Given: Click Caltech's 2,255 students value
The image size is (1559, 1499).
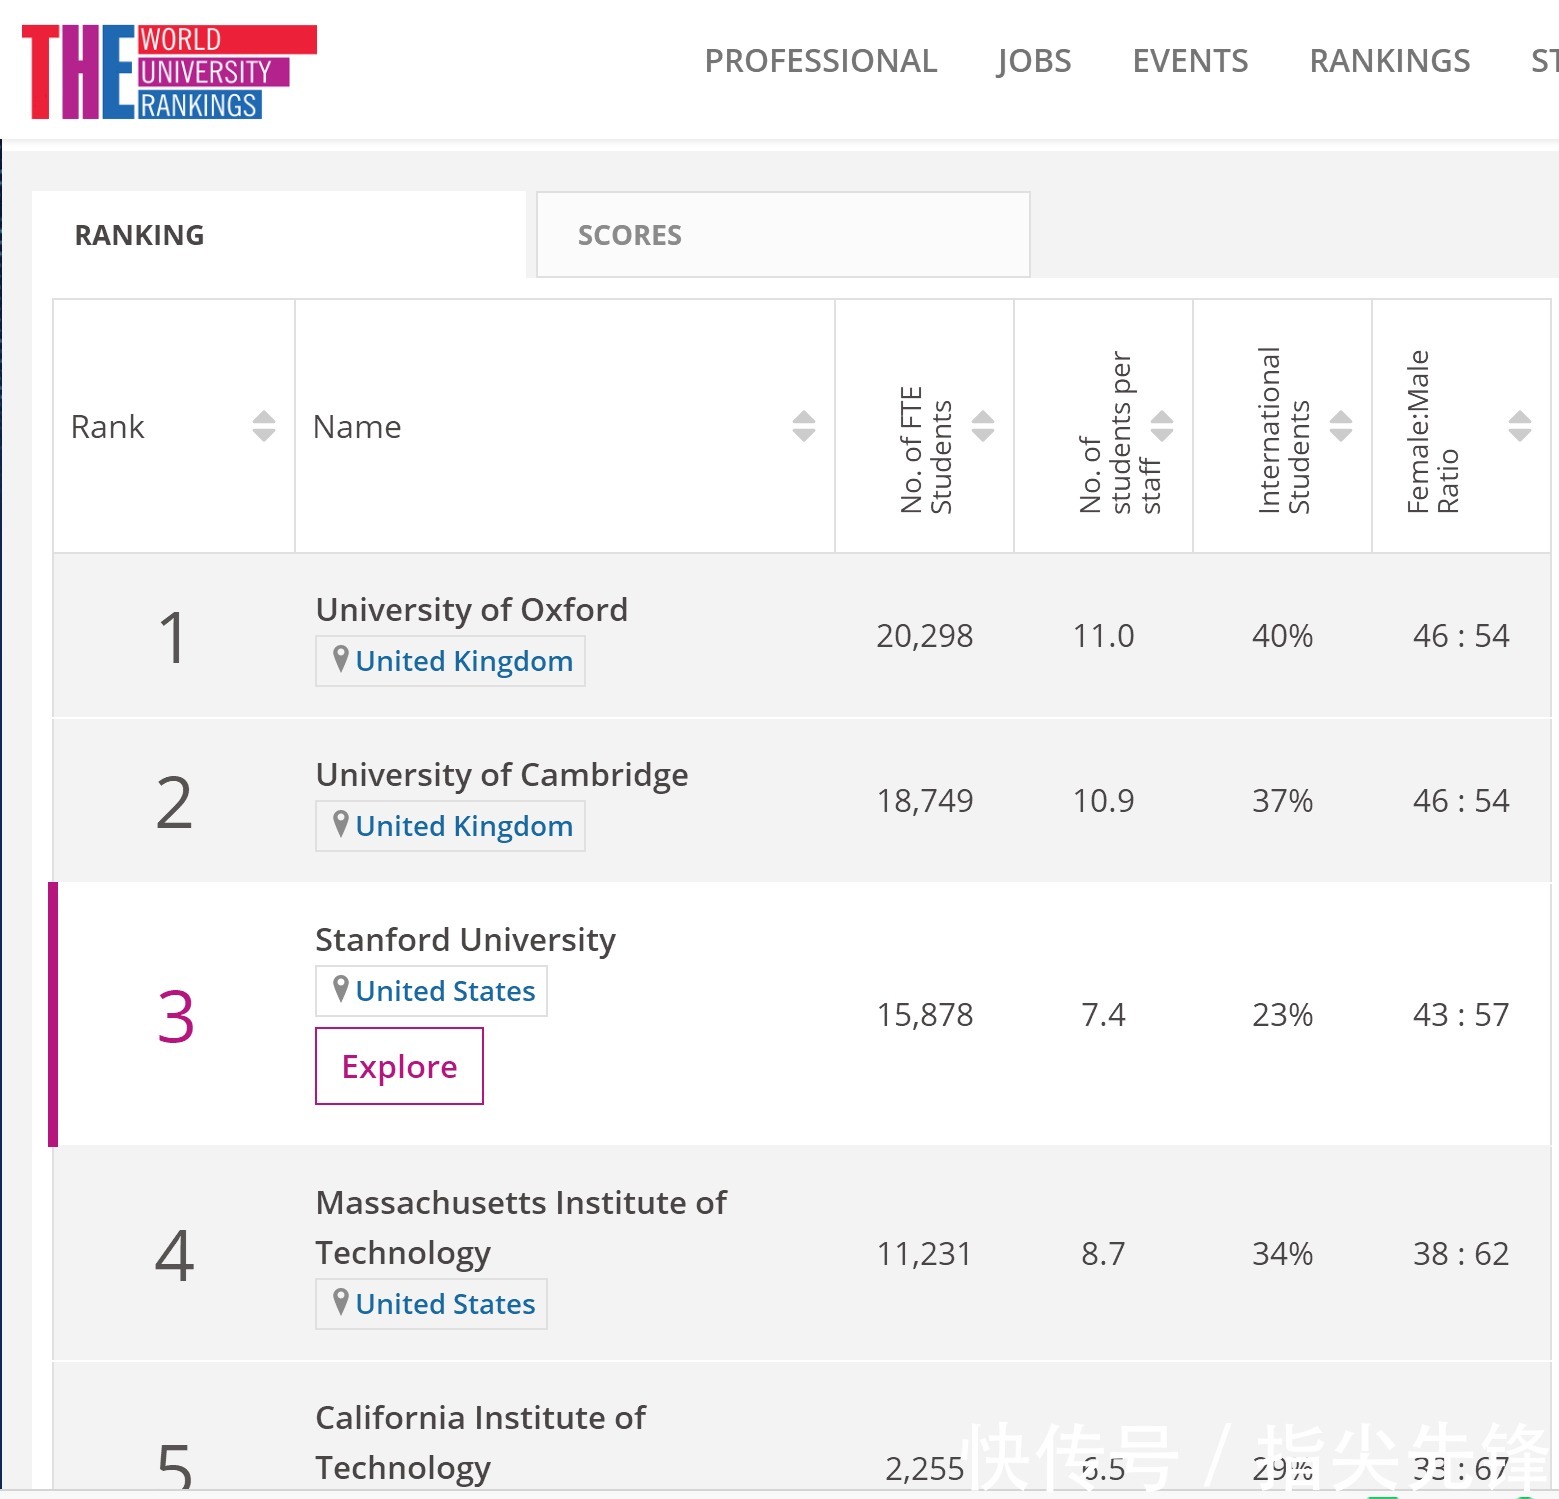Looking at the screenshot, I should [x=925, y=1468].
